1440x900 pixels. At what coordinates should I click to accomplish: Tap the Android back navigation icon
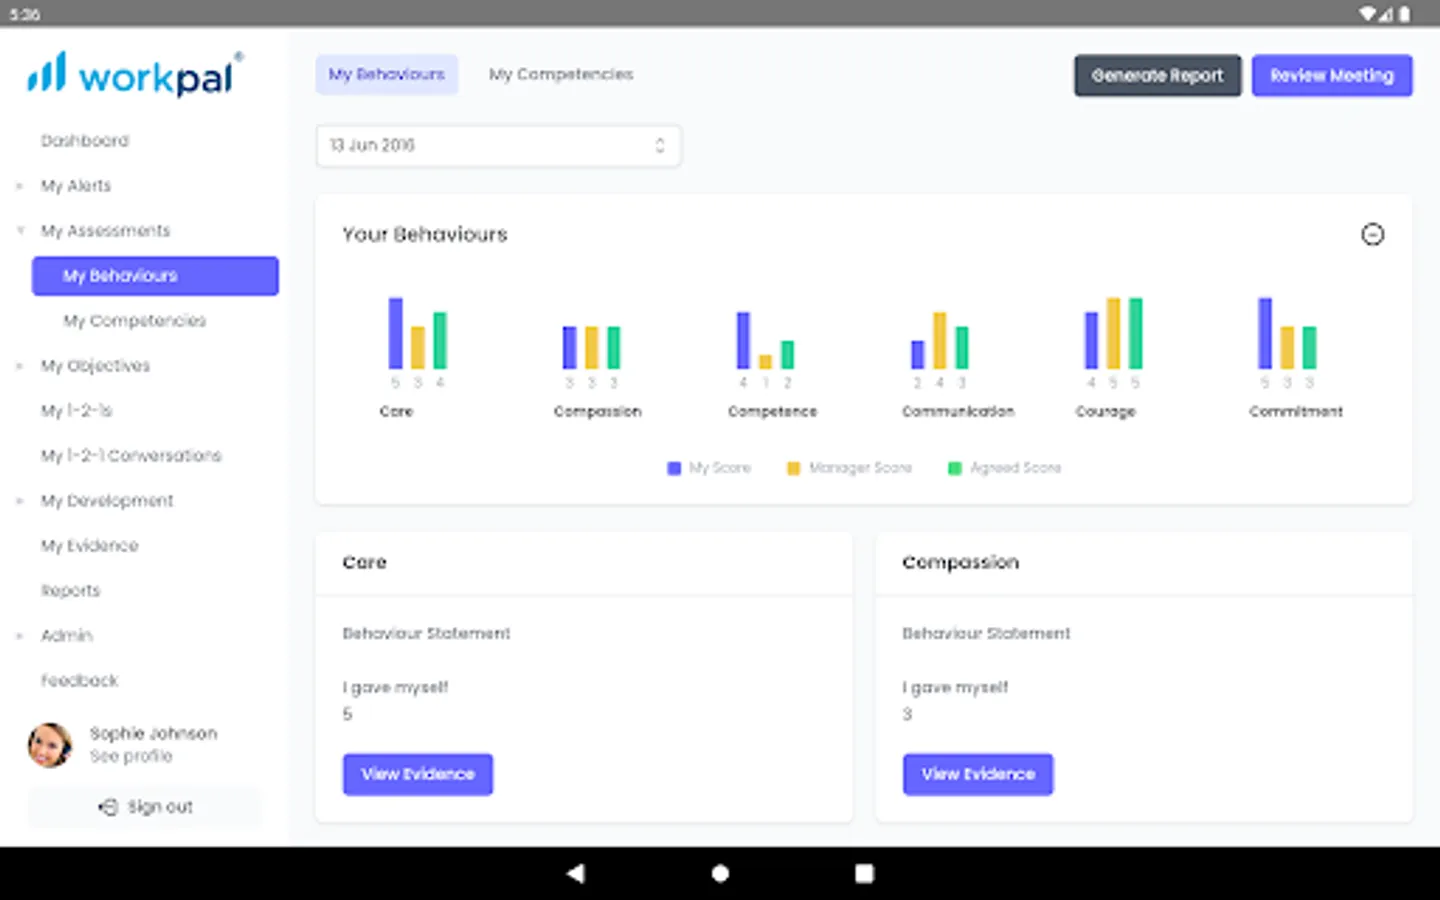click(x=575, y=873)
